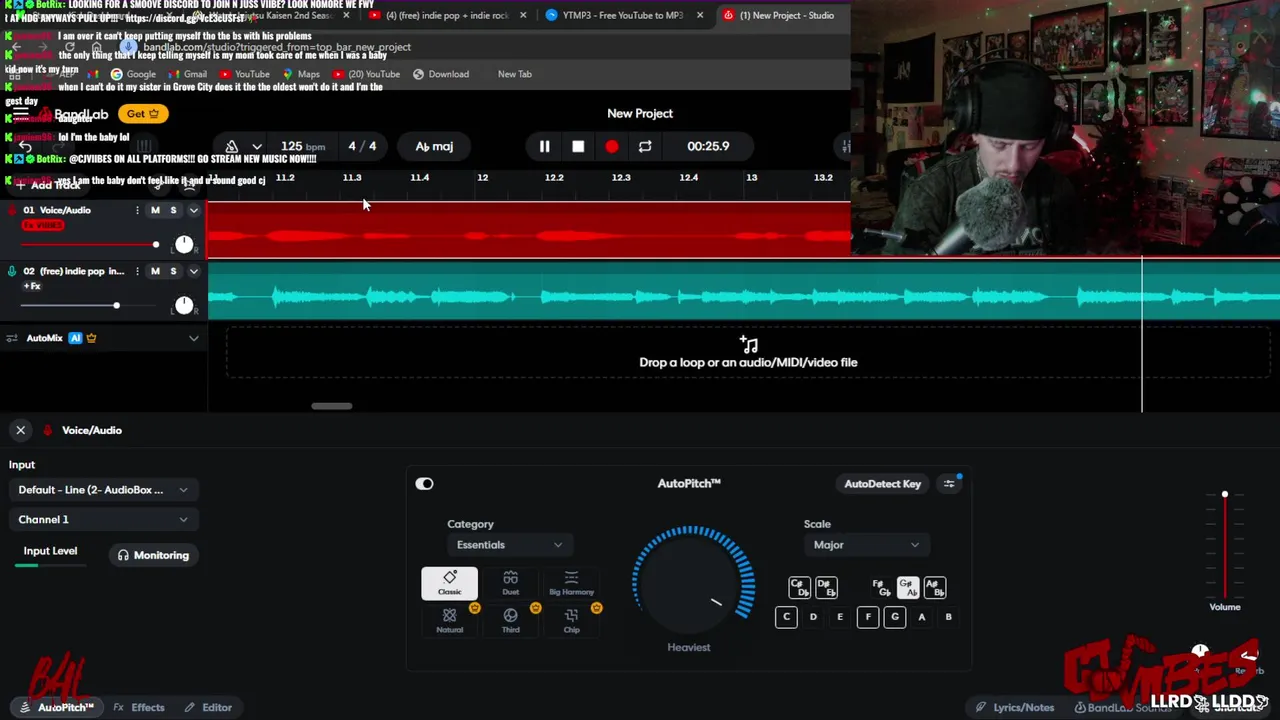Open the Scale Major dropdown
This screenshot has width=1280, height=720.
pos(866,545)
